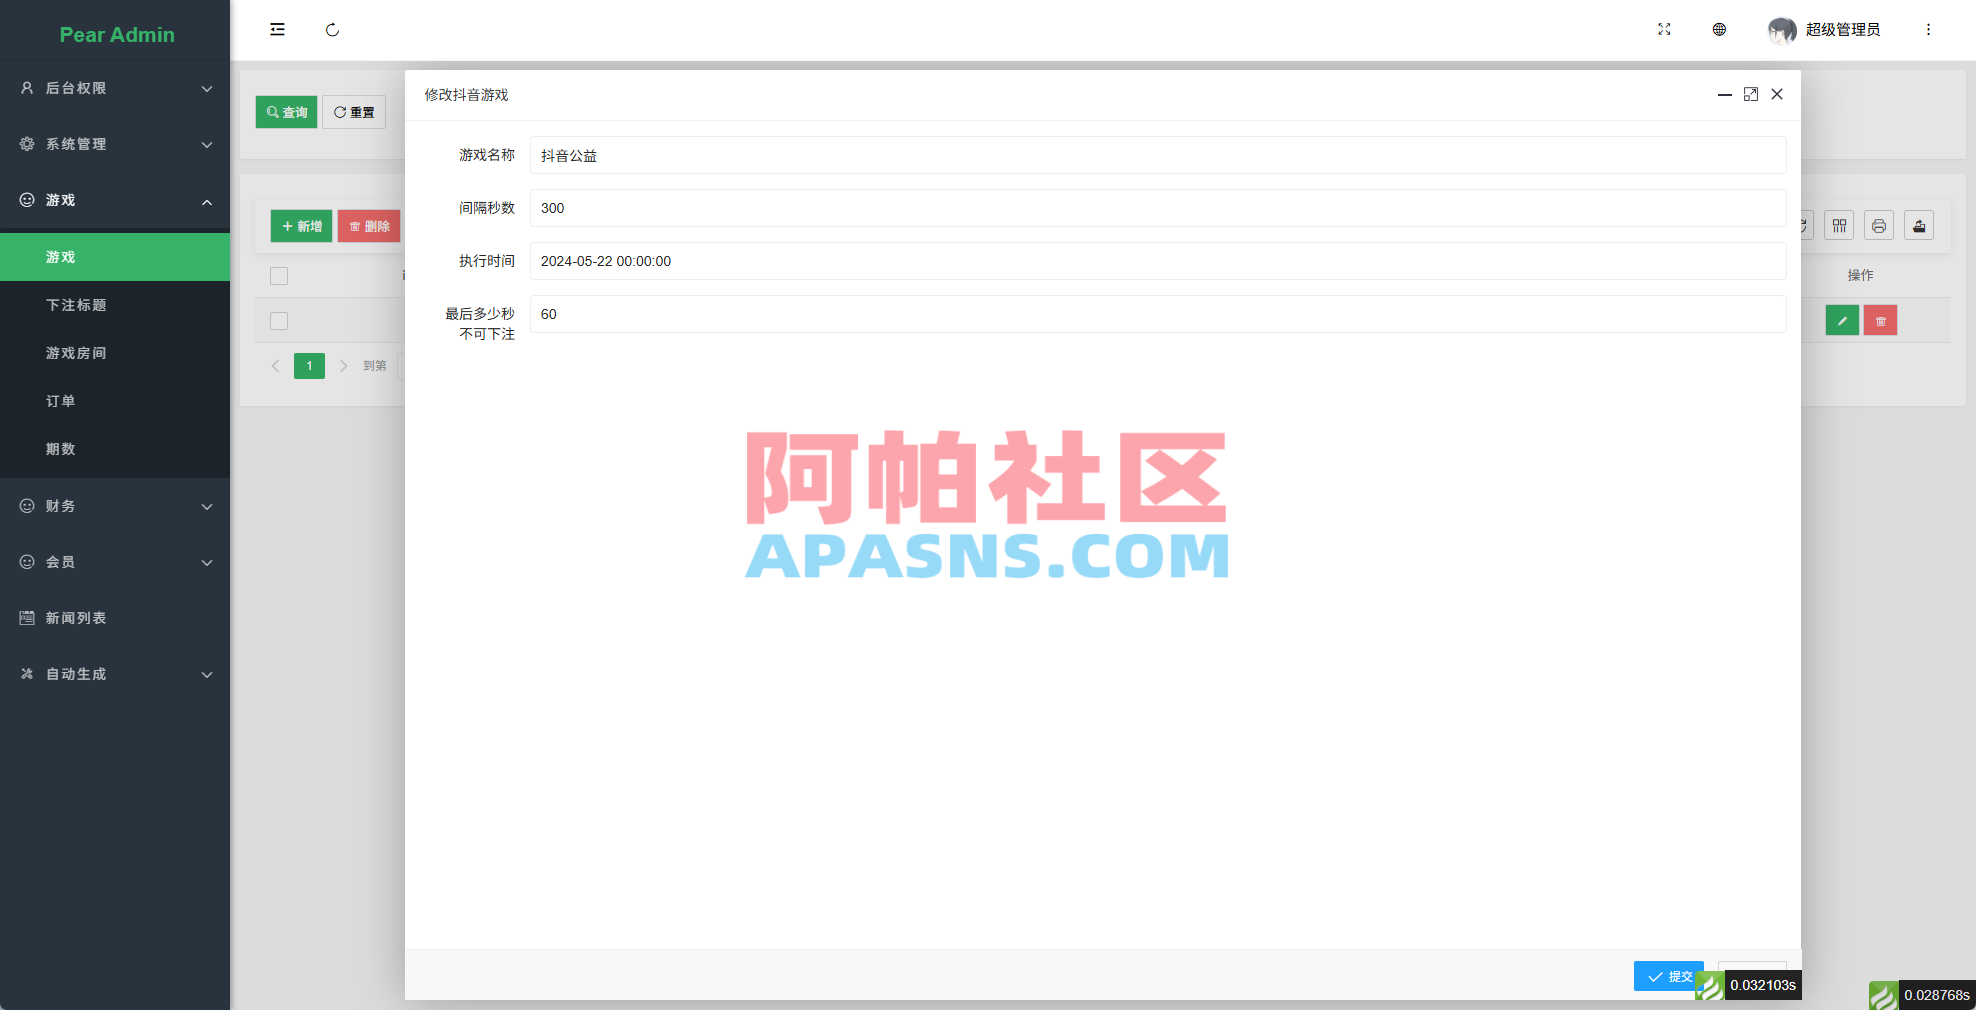The image size is (1976, 1010).
Task: Expand the 财务 menu
Action: pyautogui.click(x=115, y=506)
